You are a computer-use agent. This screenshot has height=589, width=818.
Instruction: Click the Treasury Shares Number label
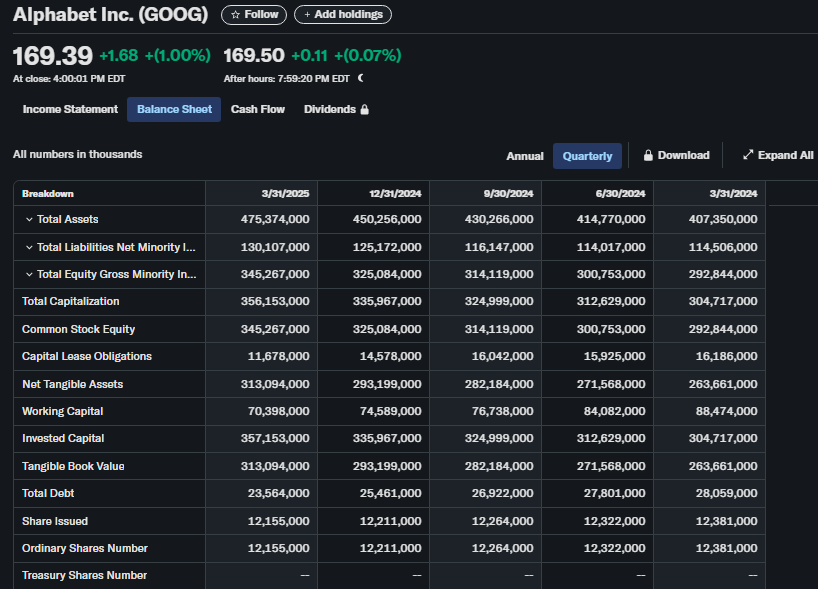(84, 575)
